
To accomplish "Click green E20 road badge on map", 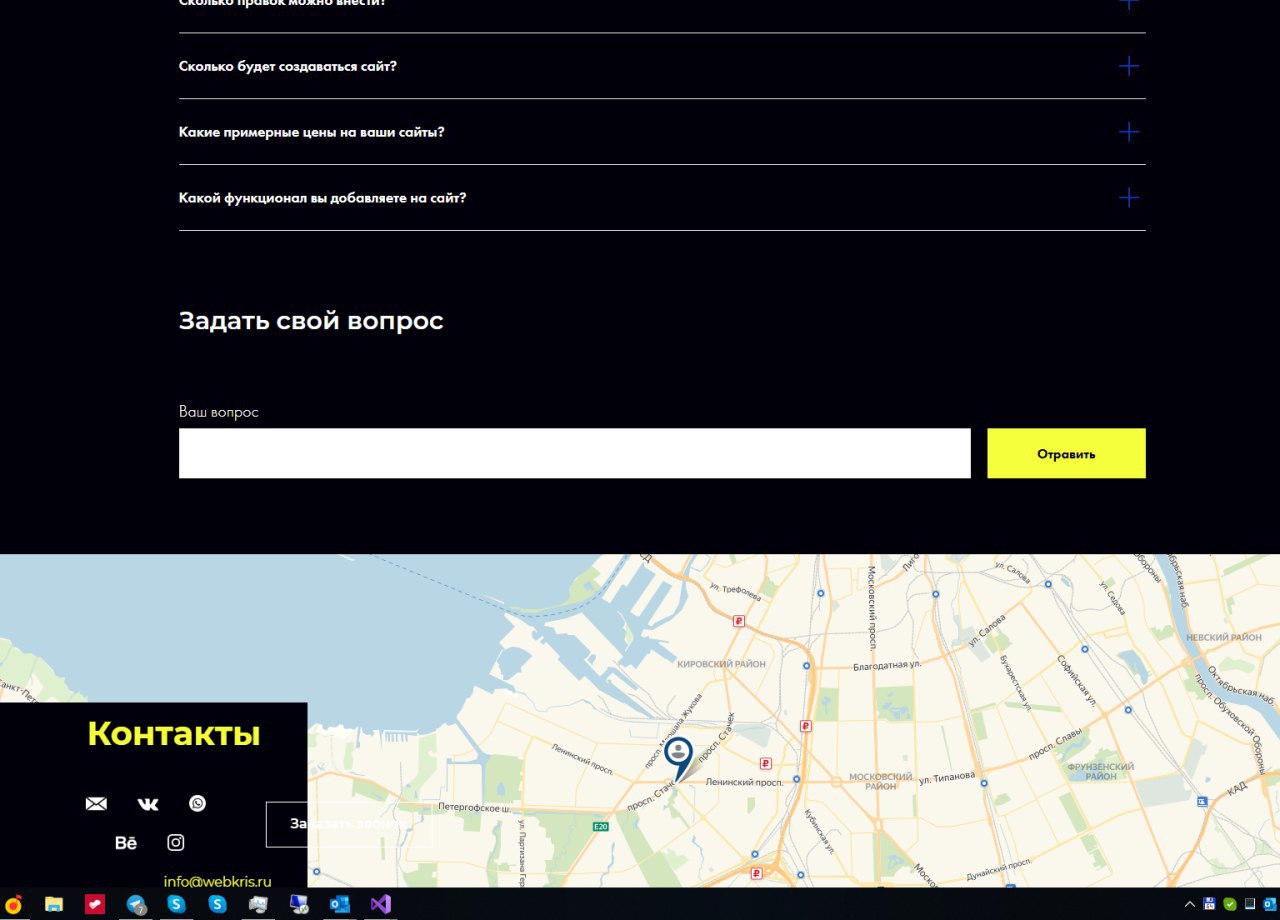I will pyautogui.click(x=601, y=826).
